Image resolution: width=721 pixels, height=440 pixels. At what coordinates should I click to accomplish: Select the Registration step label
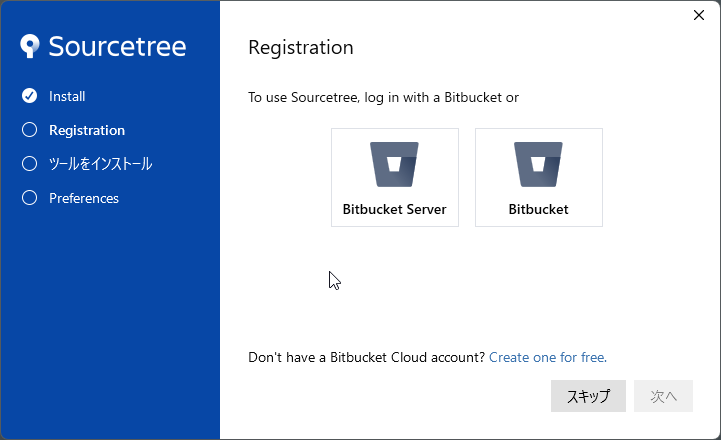click(87, 131)
